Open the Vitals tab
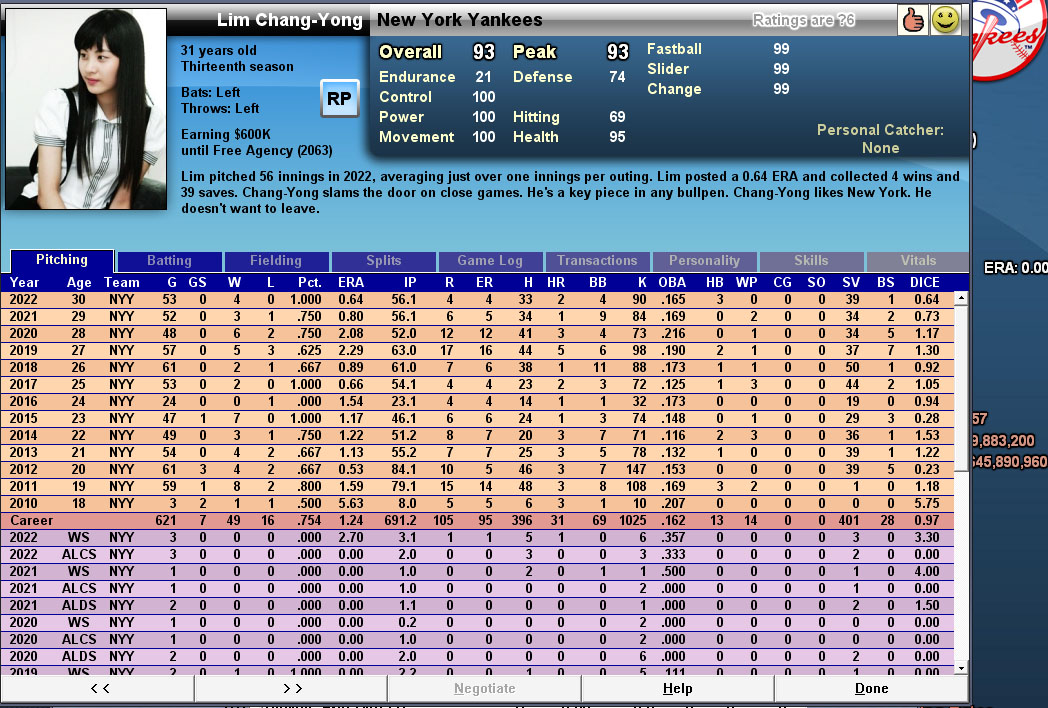Image resolution: width=1048 pixels, height=708 pixels. pos(918,261)
